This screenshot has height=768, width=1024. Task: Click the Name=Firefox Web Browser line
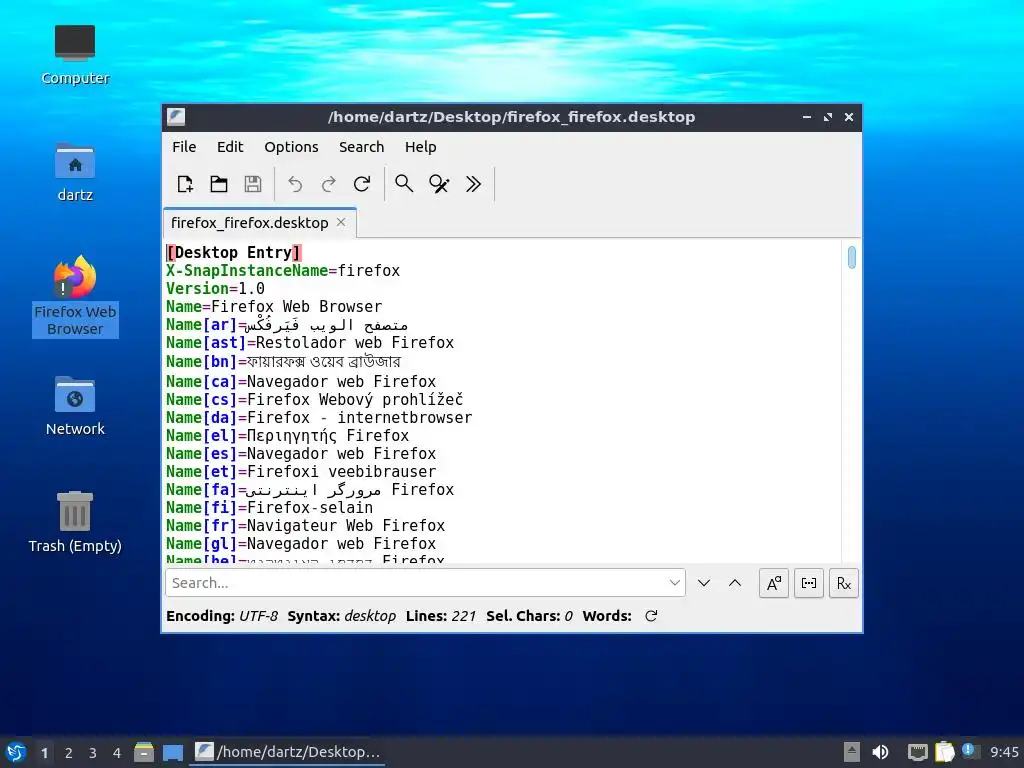pos(274,306)
